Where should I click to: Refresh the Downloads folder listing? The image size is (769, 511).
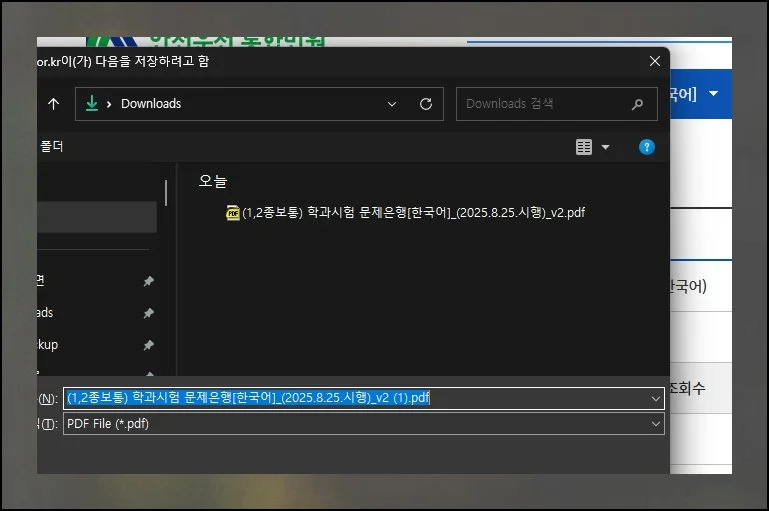[x=426, y=104]
